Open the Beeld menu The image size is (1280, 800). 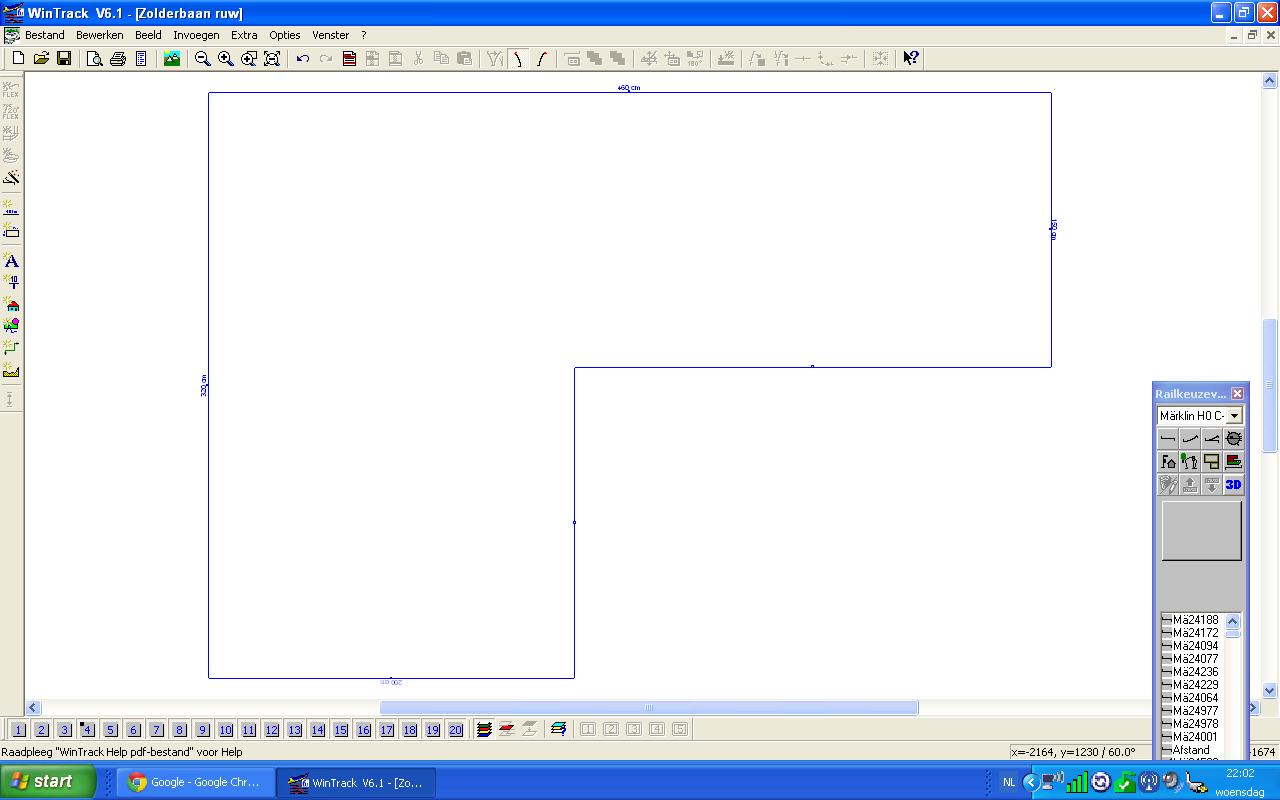click(x=148, y=35)
